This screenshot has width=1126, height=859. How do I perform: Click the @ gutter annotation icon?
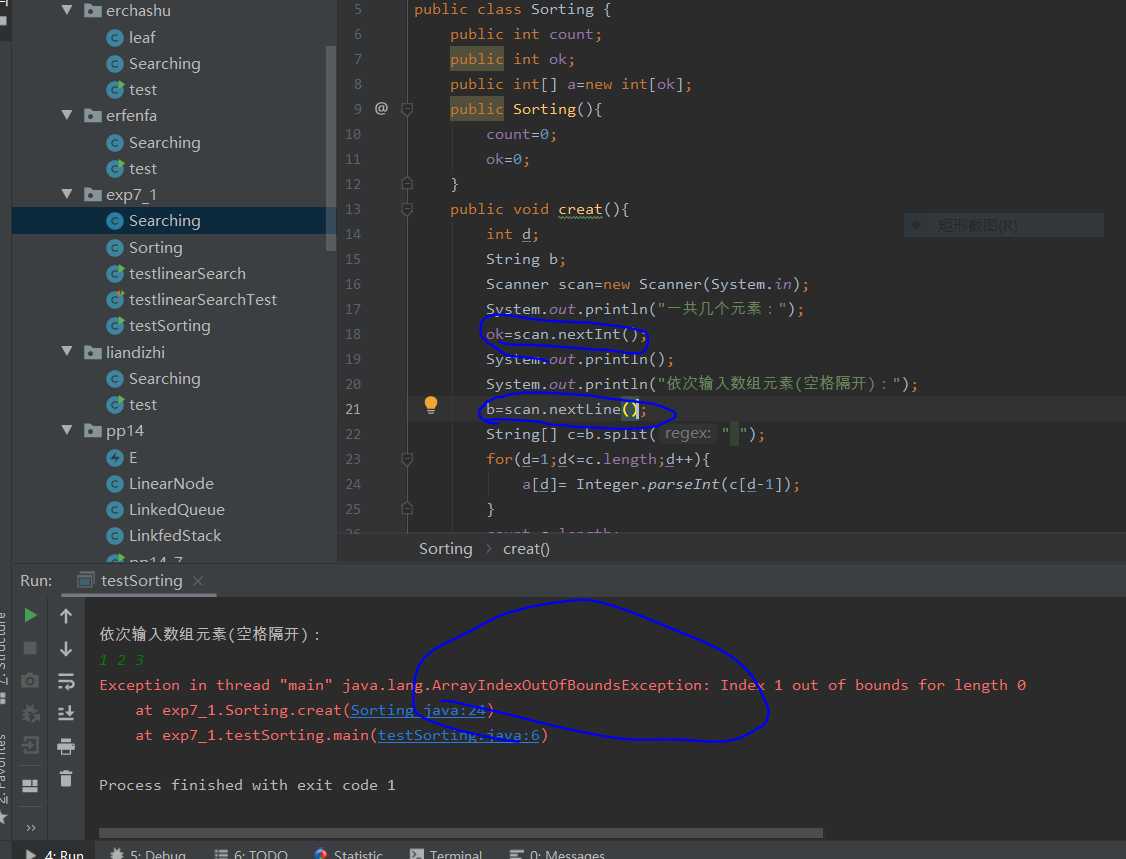coord(381,108)
